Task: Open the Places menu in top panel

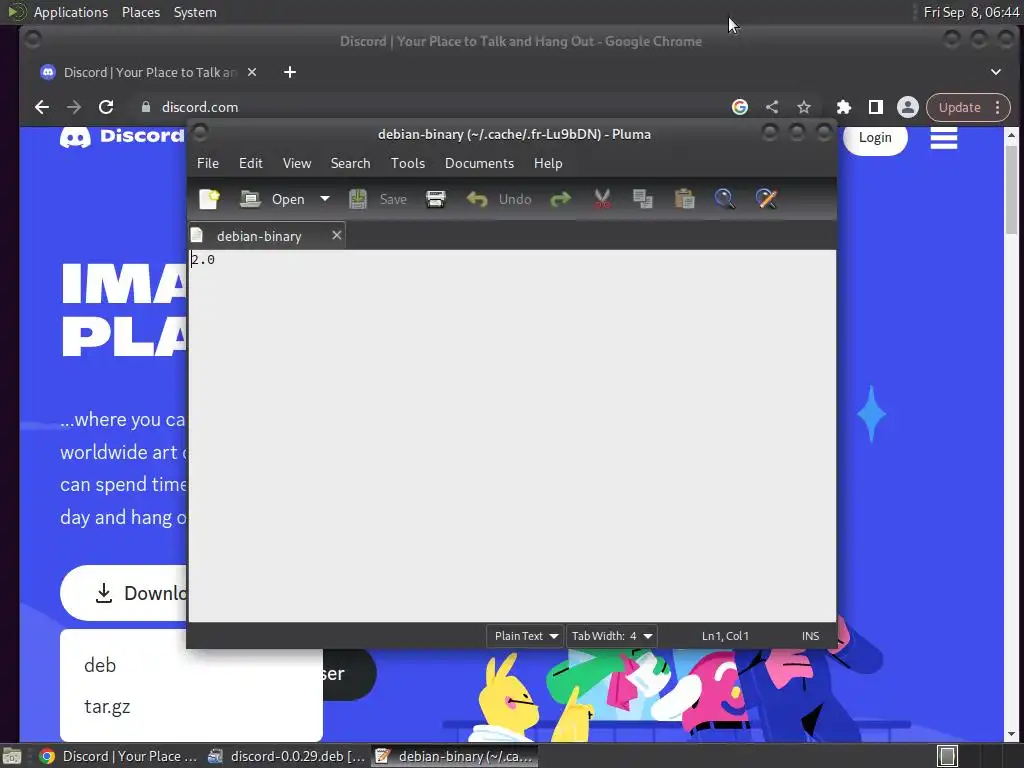Action: (141, 12)
